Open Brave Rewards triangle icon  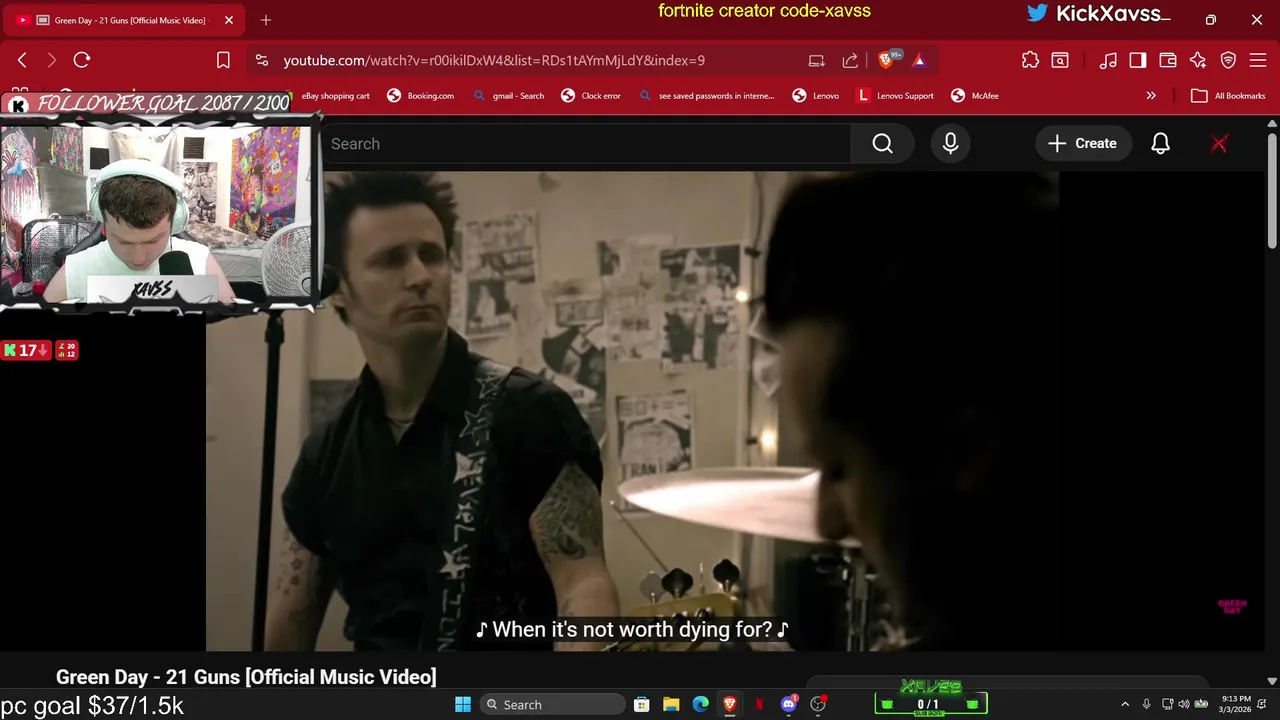[919, 60]
